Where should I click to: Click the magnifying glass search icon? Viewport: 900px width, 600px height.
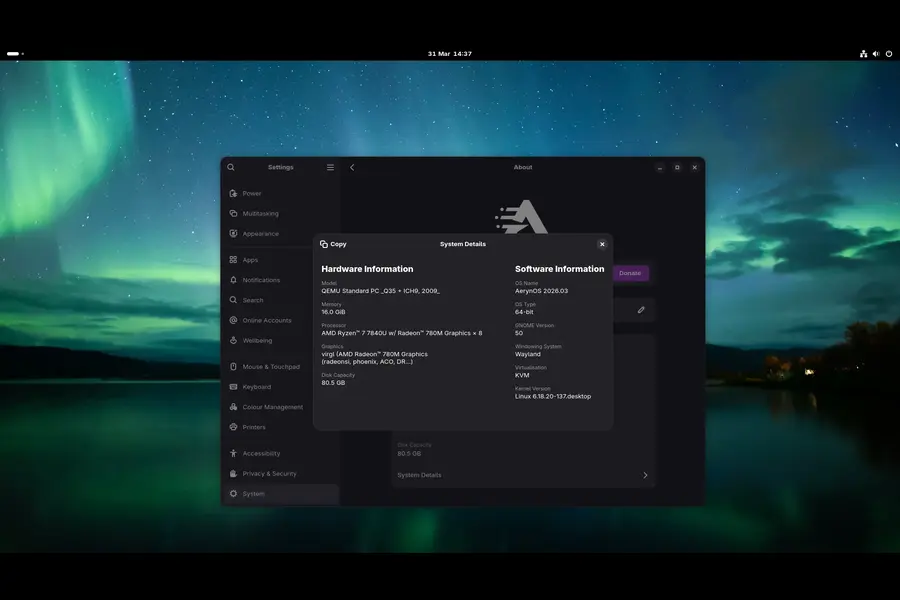(231, 167)
